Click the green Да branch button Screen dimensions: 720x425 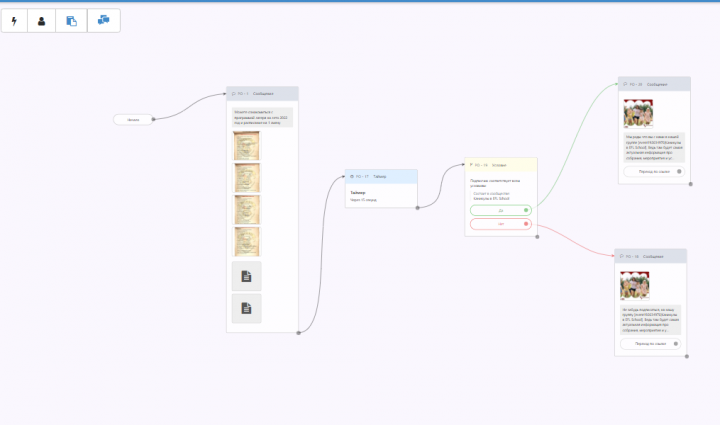point(501,210)
